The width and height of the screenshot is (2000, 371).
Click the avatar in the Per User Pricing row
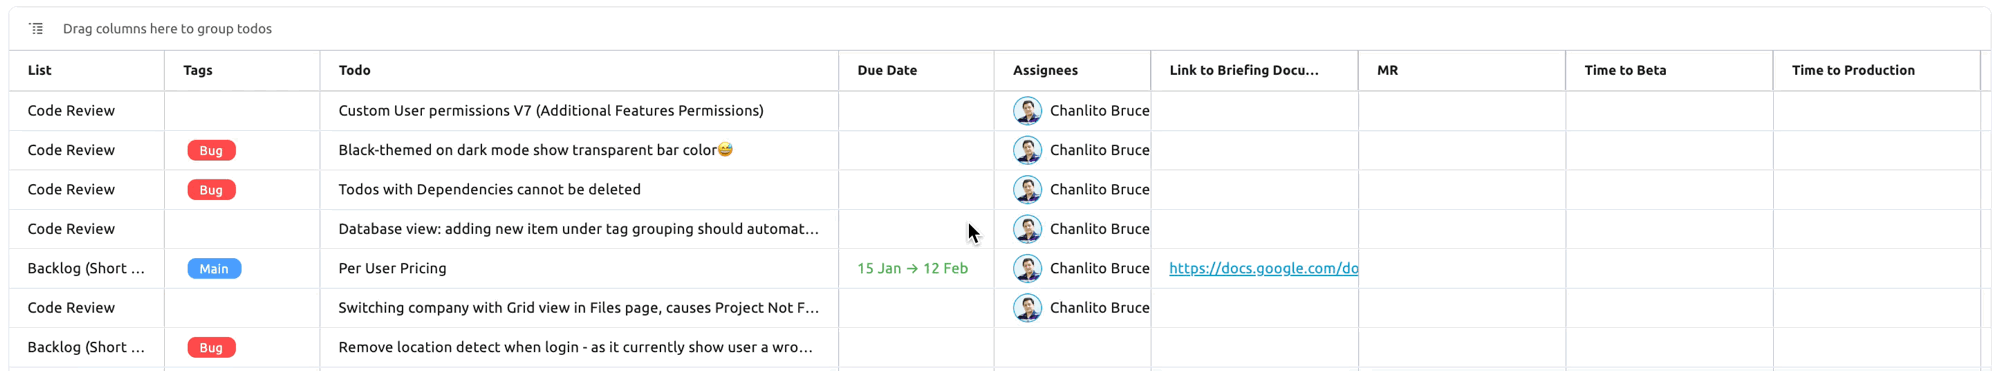[1027, 268]
